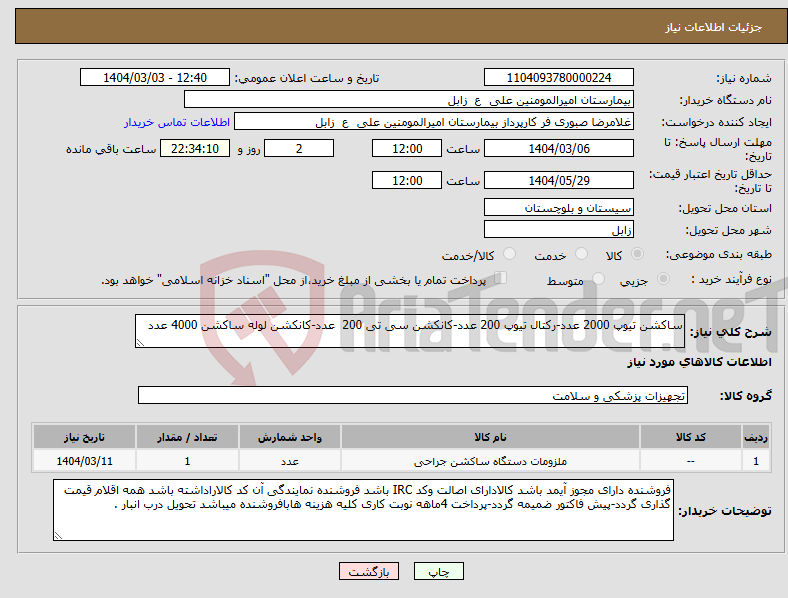Click the resize handle of buyer notes textbox
Screen dimensions: 788x598
pos(58,536)
